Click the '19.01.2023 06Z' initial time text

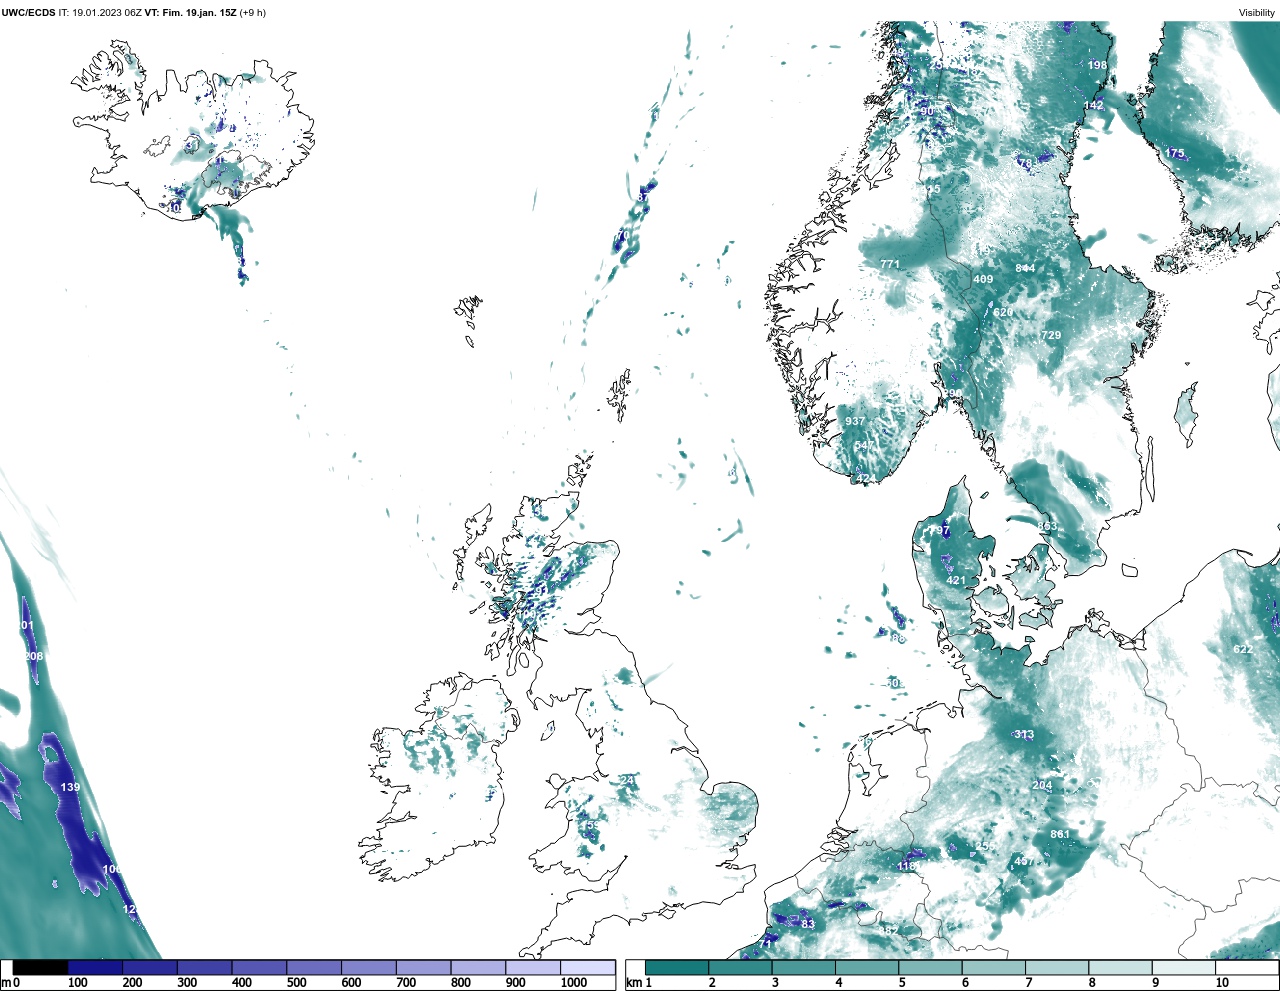(107, 13)
